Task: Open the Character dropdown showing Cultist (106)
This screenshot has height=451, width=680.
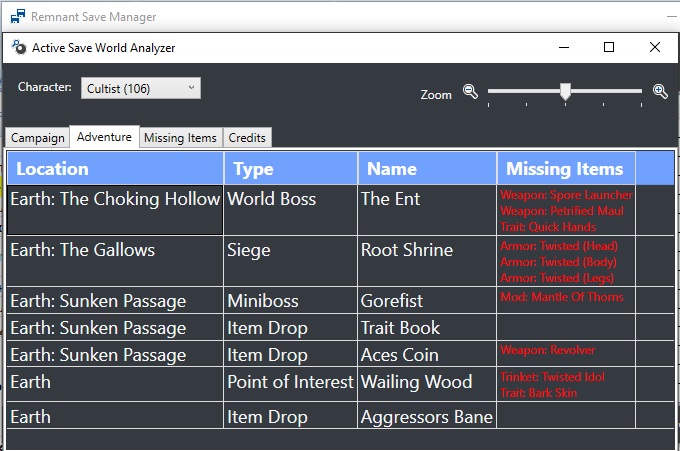Action: pos(141,88)
